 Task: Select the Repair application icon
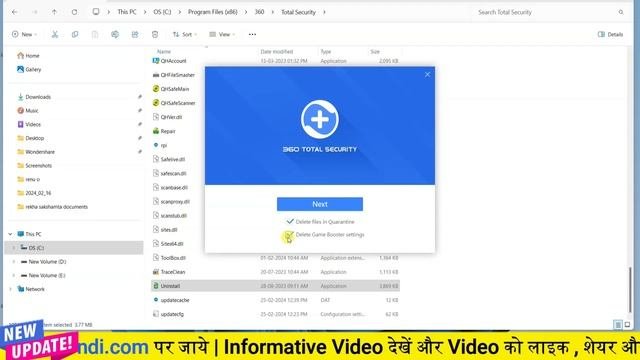[156, 131]
